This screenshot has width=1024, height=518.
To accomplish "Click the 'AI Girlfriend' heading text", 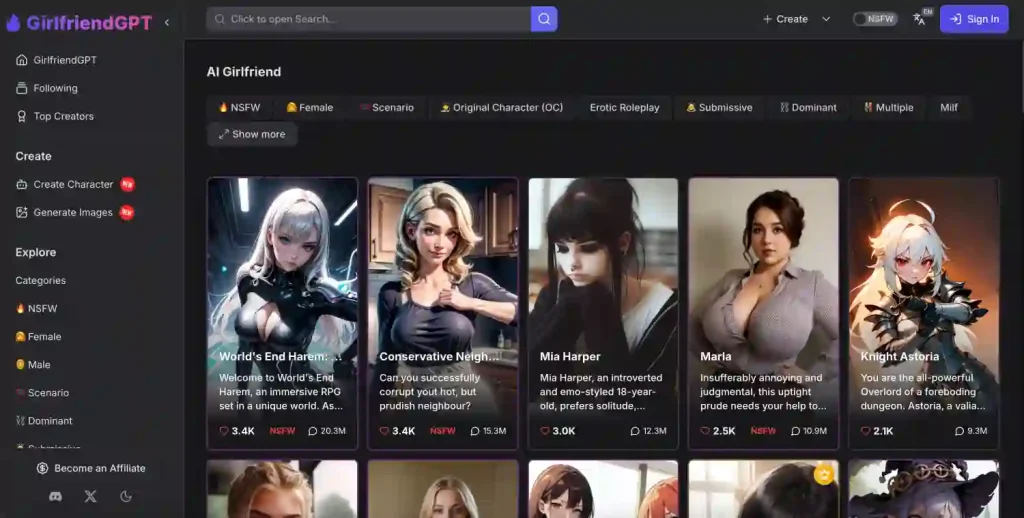I will pyautogui.click(x=244, y=72).
